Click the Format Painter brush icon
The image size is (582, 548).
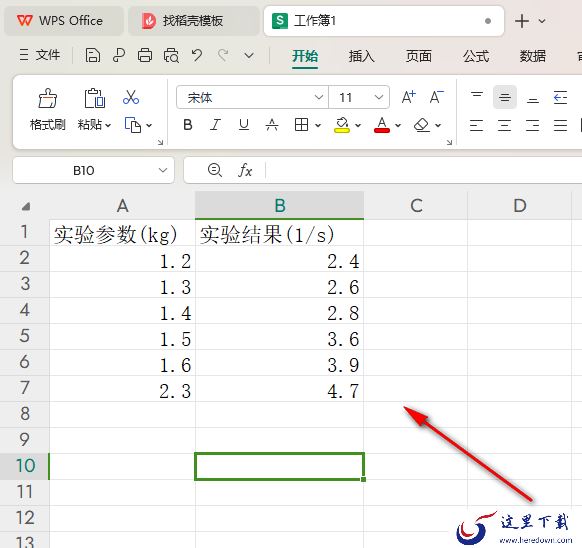pos(48,98)
